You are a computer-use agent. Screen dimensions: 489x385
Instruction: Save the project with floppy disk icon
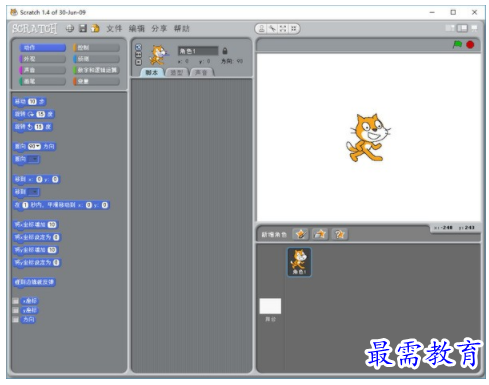click(83, 29)
